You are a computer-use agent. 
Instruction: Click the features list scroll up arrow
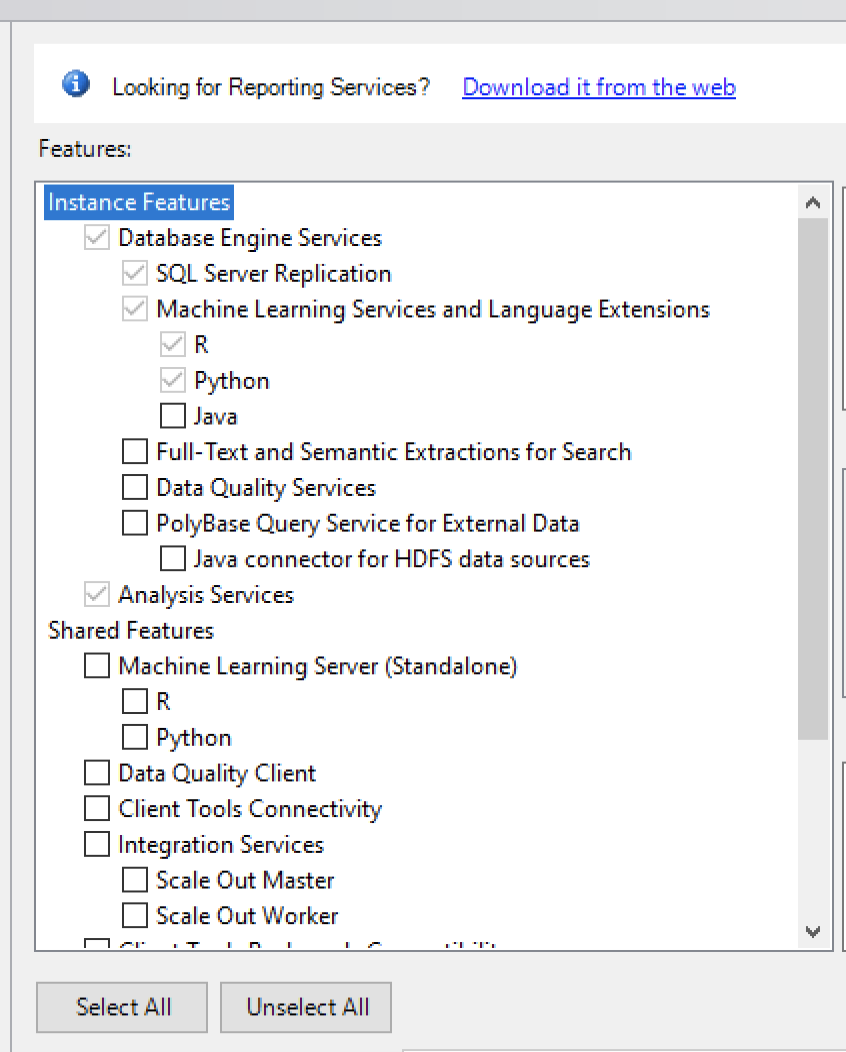(813, 202)
